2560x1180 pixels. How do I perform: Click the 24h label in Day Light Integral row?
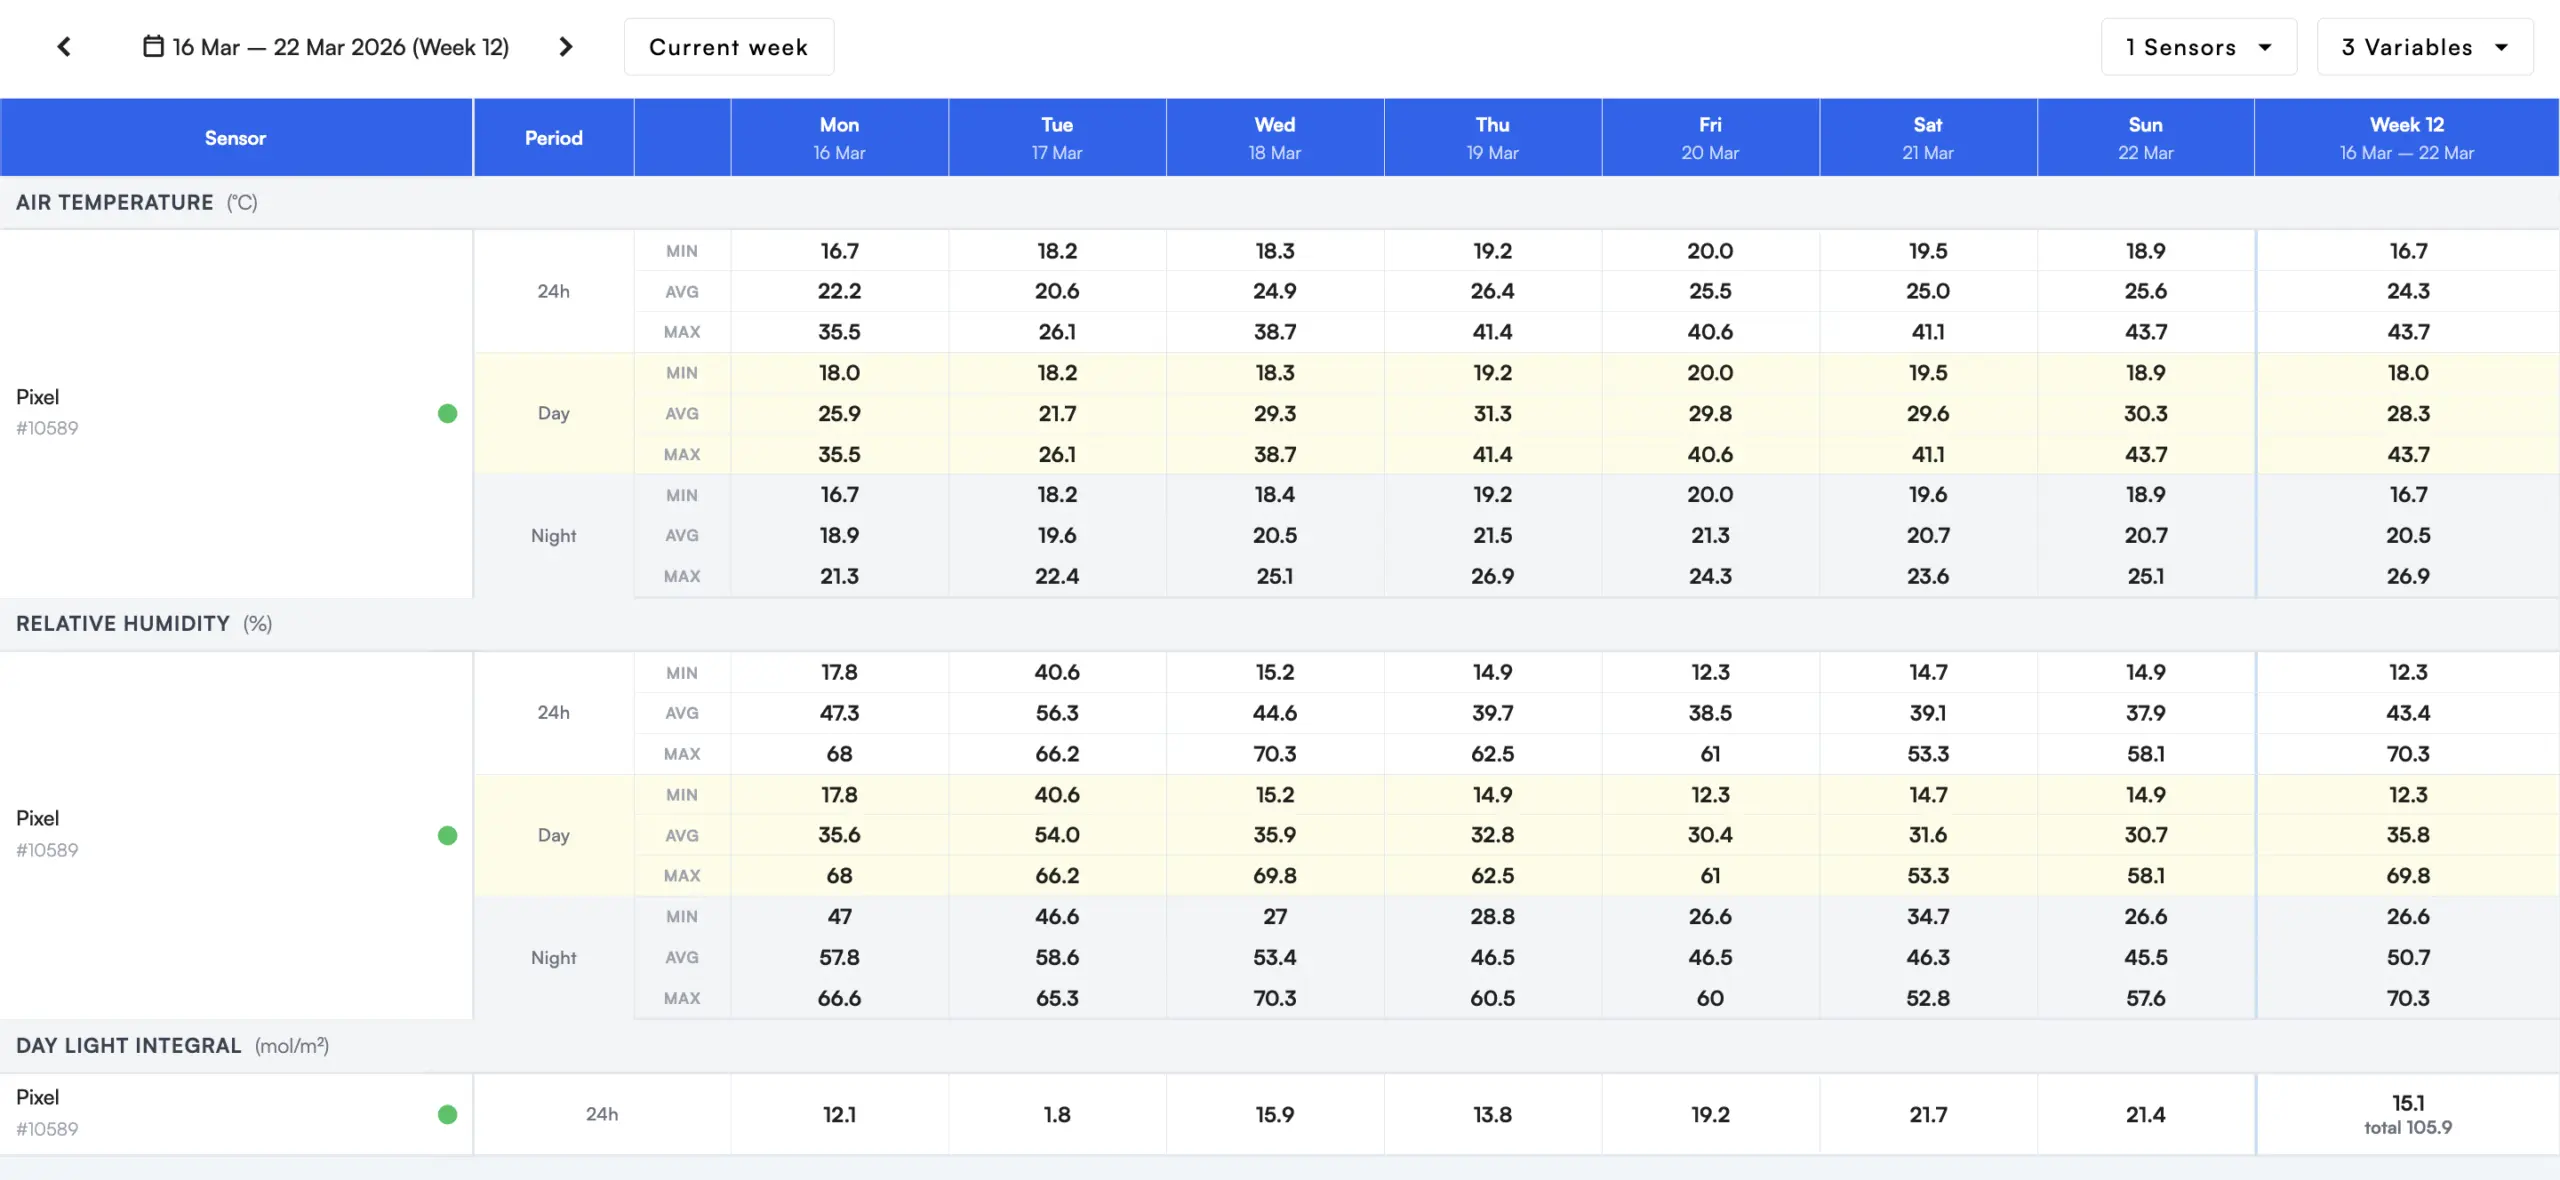(x=602, y=1115)
